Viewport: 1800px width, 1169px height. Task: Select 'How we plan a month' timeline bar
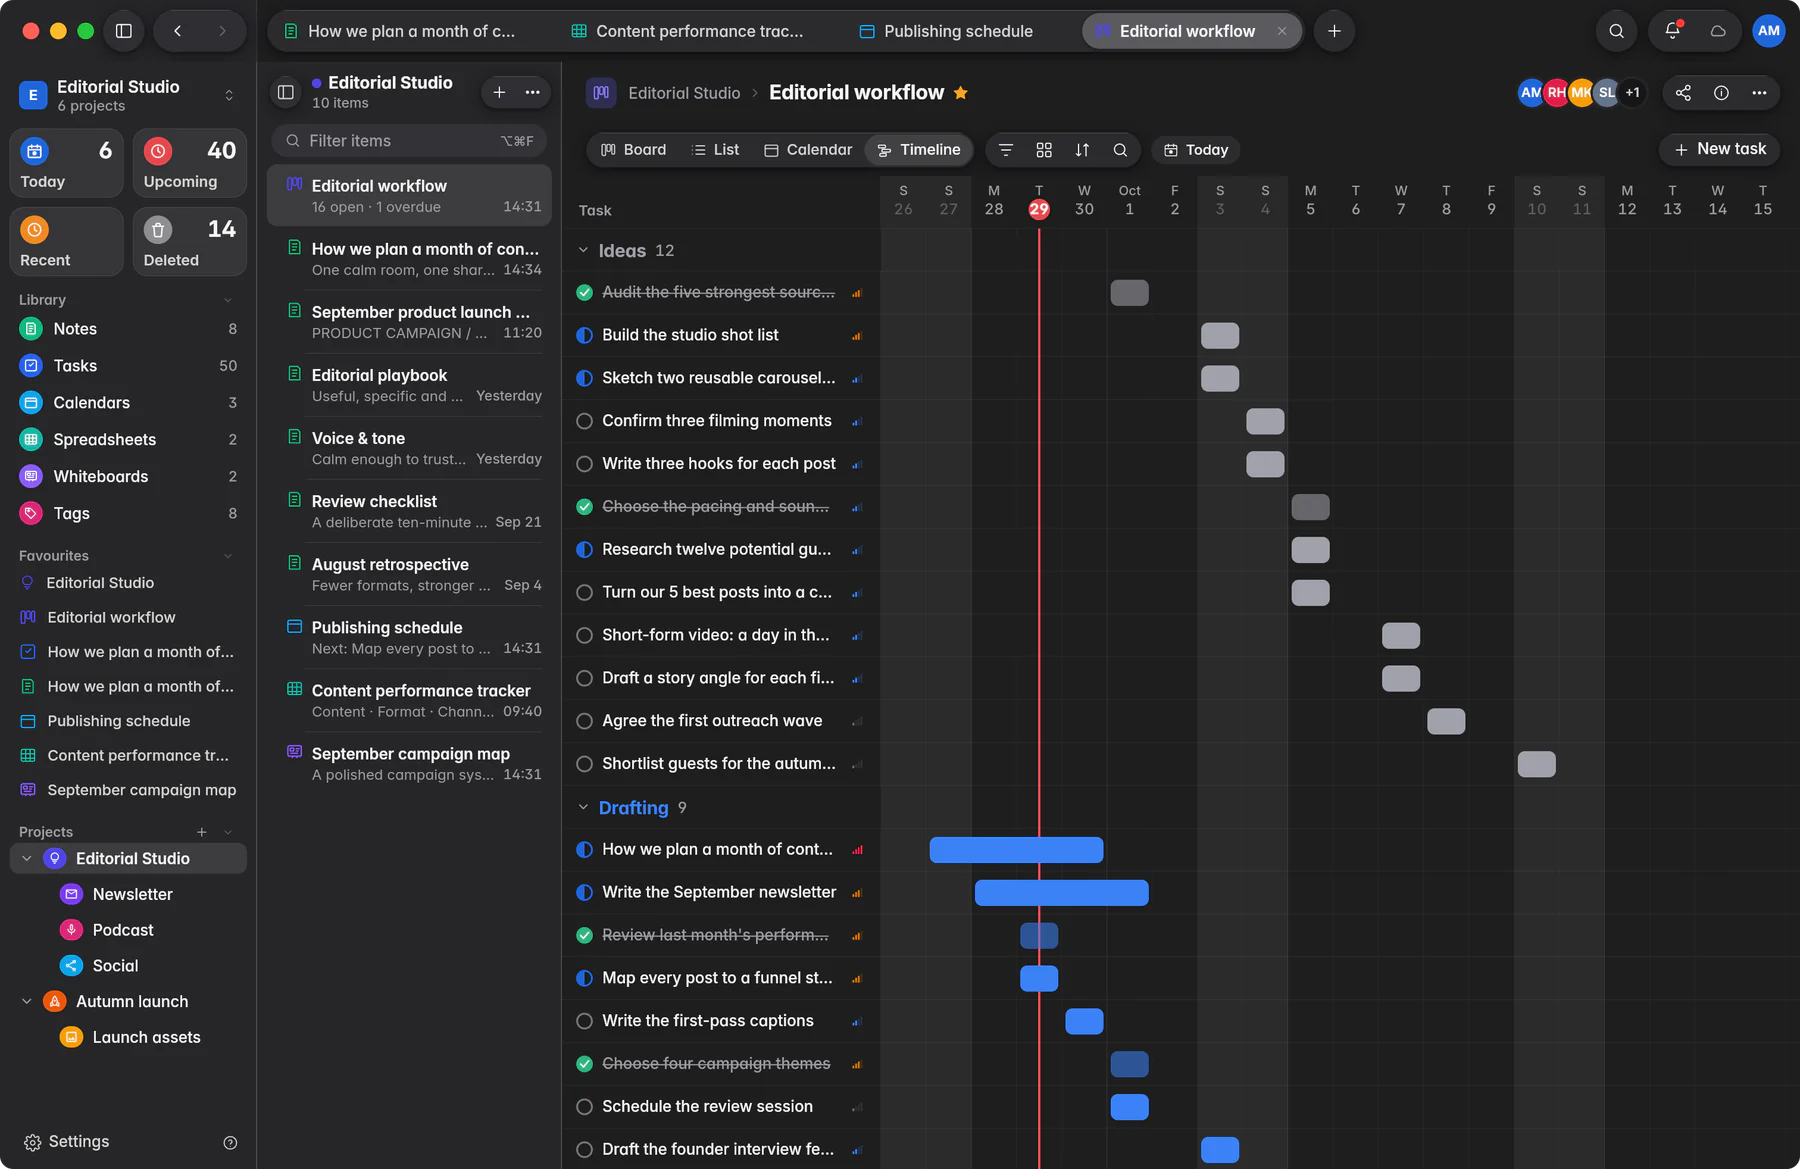(1017, 850)
